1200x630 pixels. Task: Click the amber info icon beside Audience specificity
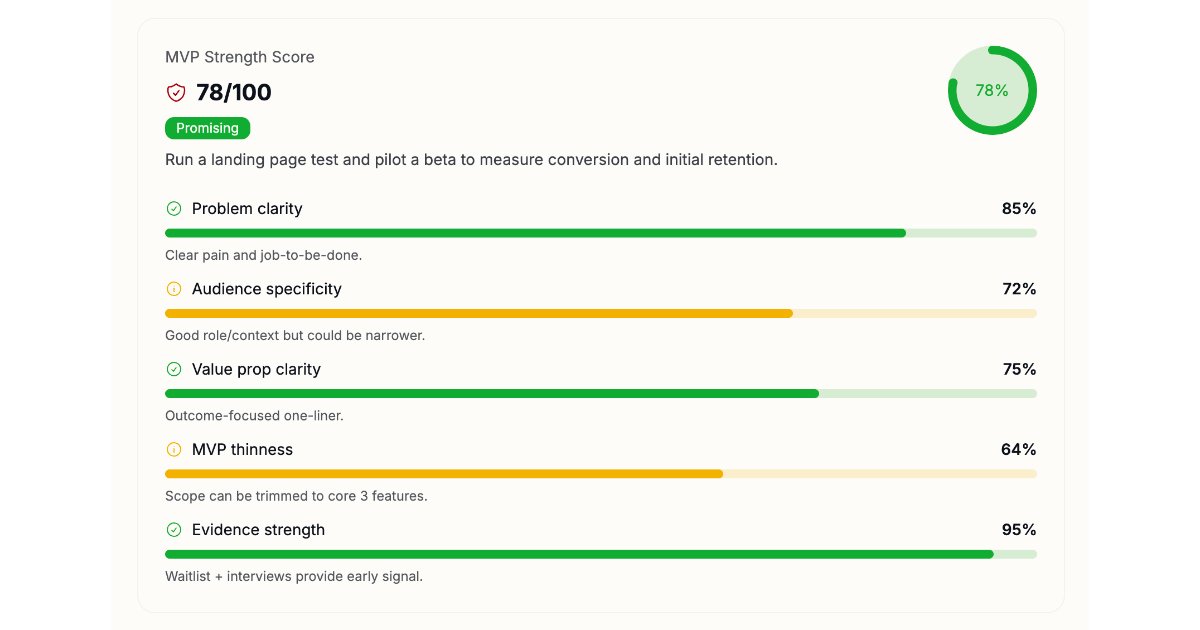pos(172,289)
